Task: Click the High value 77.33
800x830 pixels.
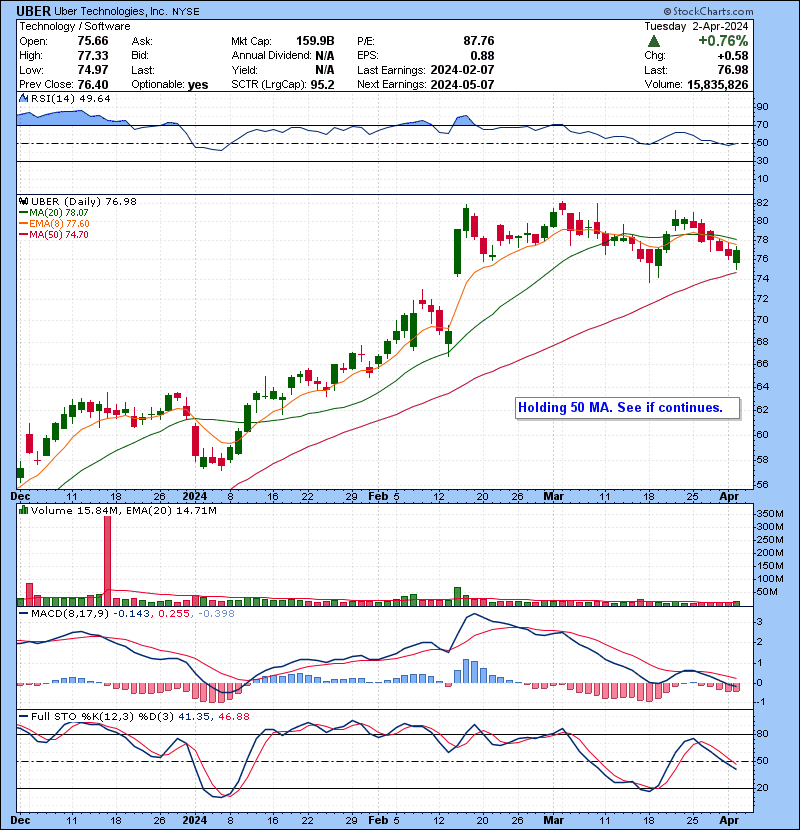Action: 93,56
